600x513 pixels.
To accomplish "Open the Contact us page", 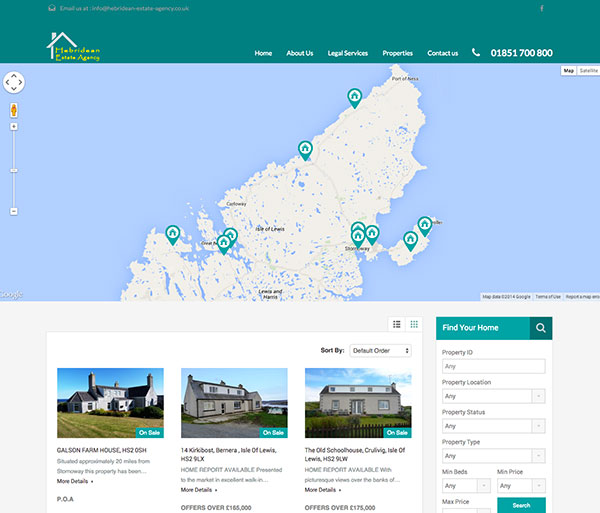I will (x=442, y=53).
